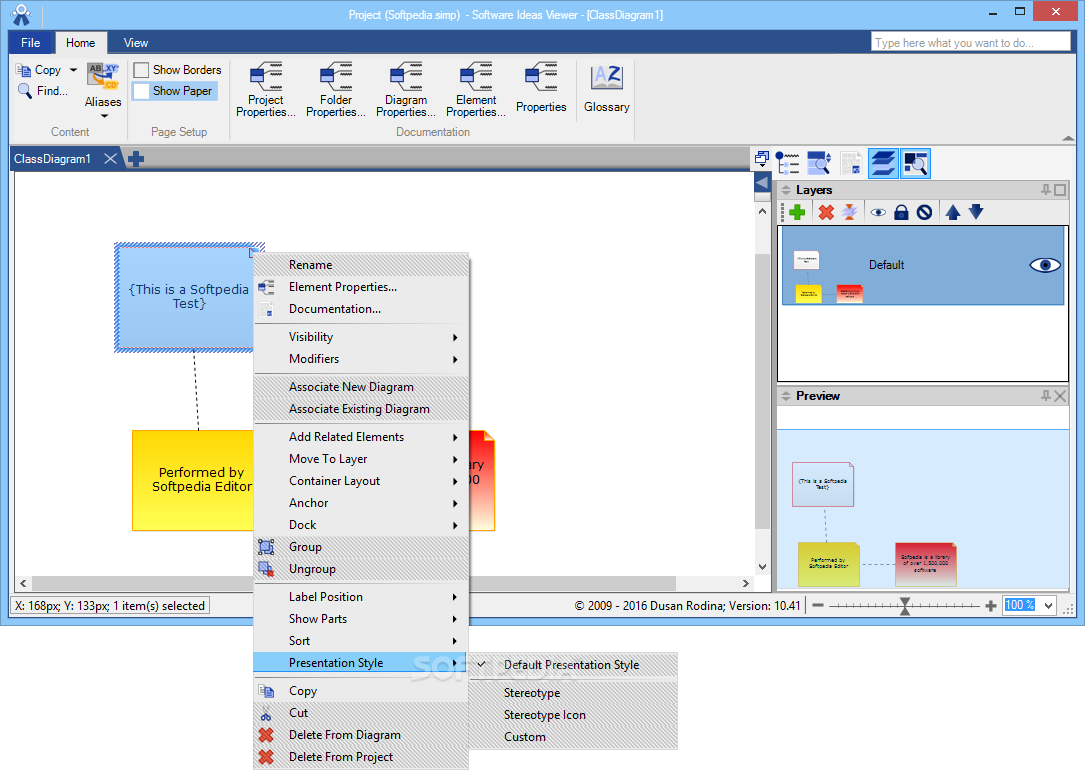Open the Aliases dropdown
The image size is (1085, 770).
[x=103, y=91]
